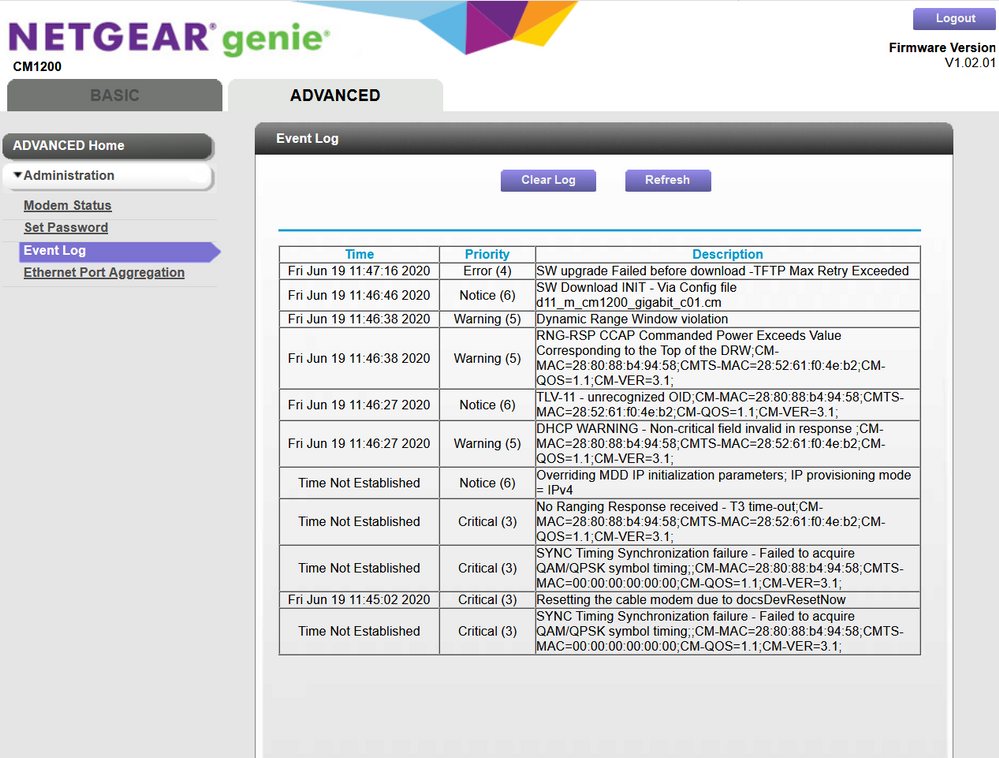Click the Time column header
The image size is (999, 758).
(x=359, y=255)
